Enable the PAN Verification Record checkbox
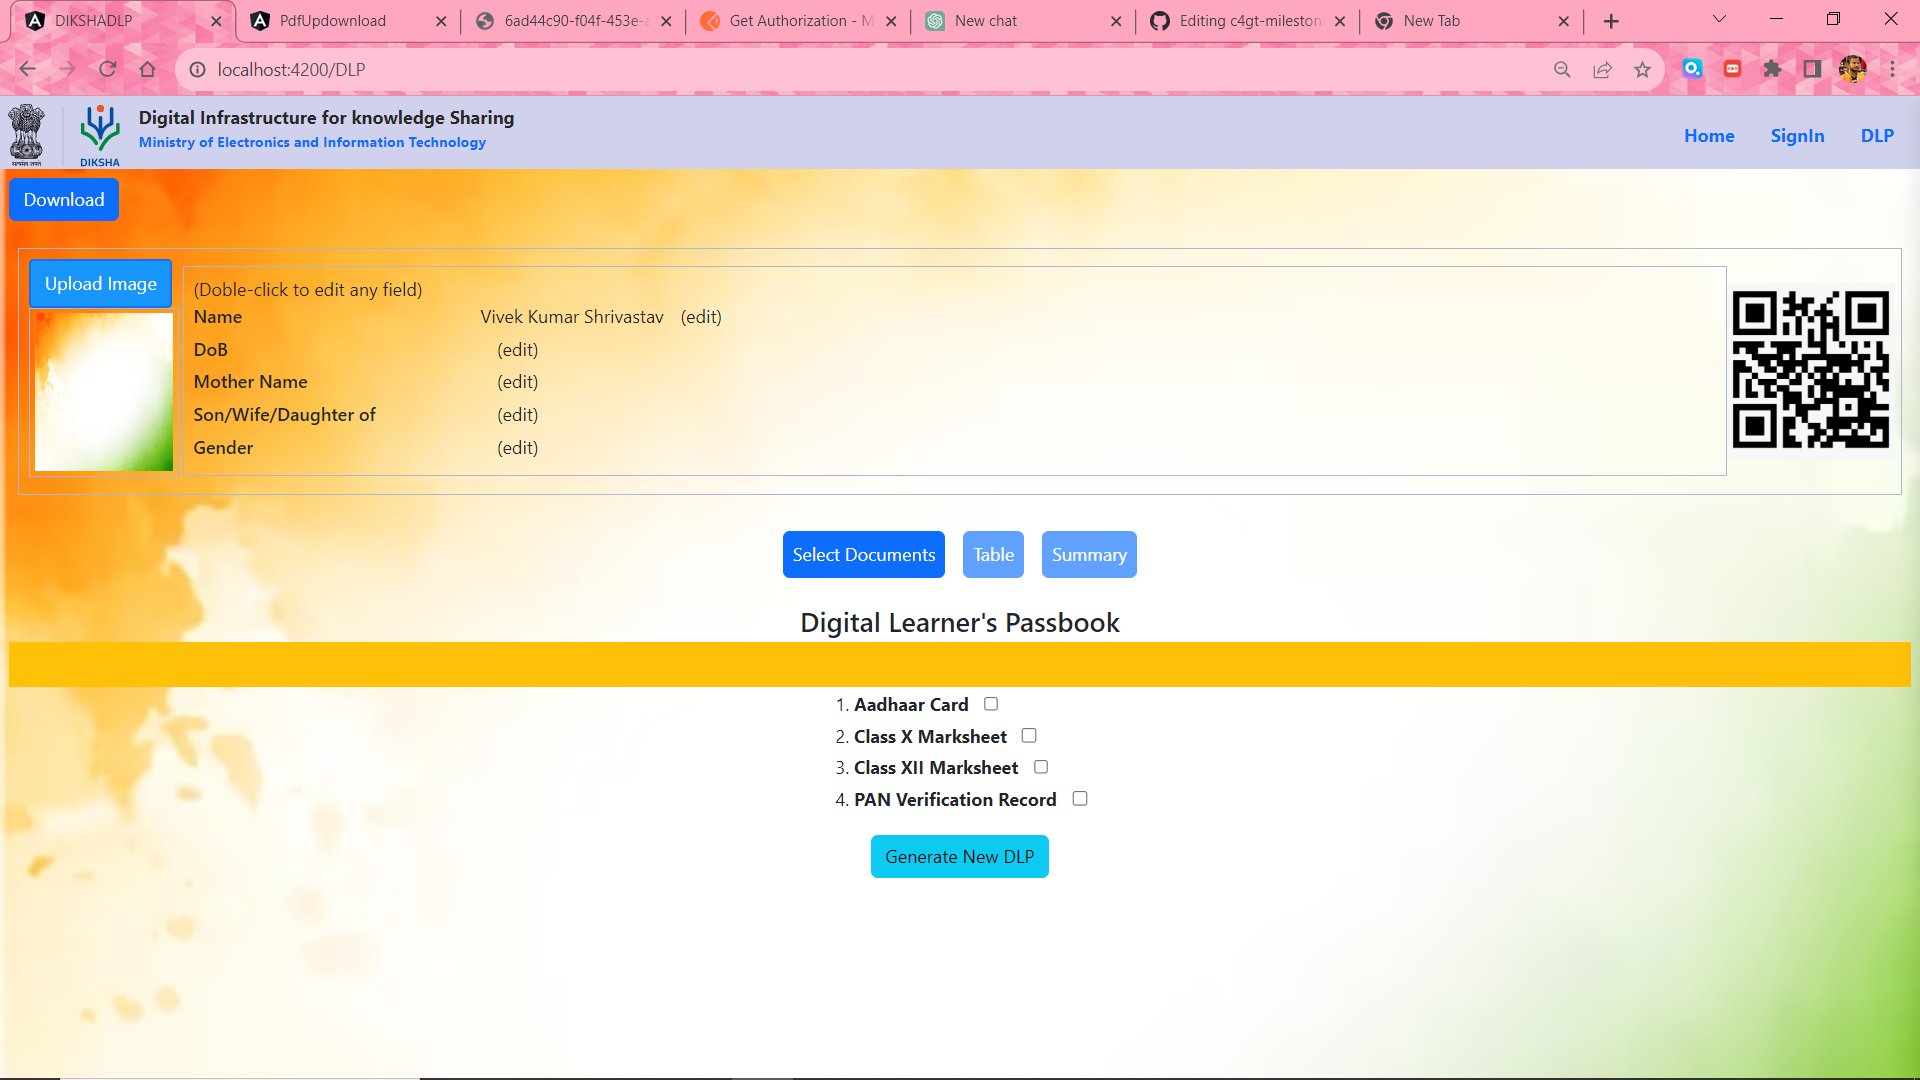This screenshot has width=1920, height=1080. pos(1080,799)
